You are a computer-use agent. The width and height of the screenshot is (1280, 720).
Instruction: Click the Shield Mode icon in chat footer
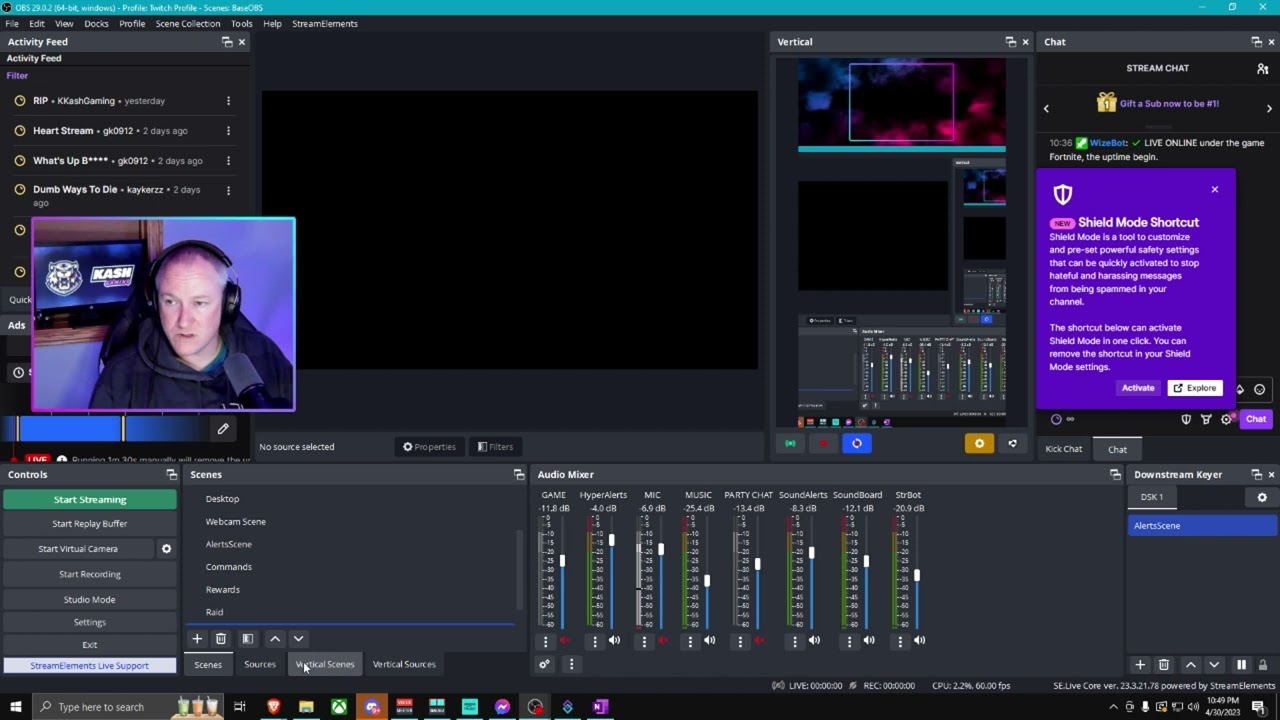pyautogui.click(x=1186, y=420)
